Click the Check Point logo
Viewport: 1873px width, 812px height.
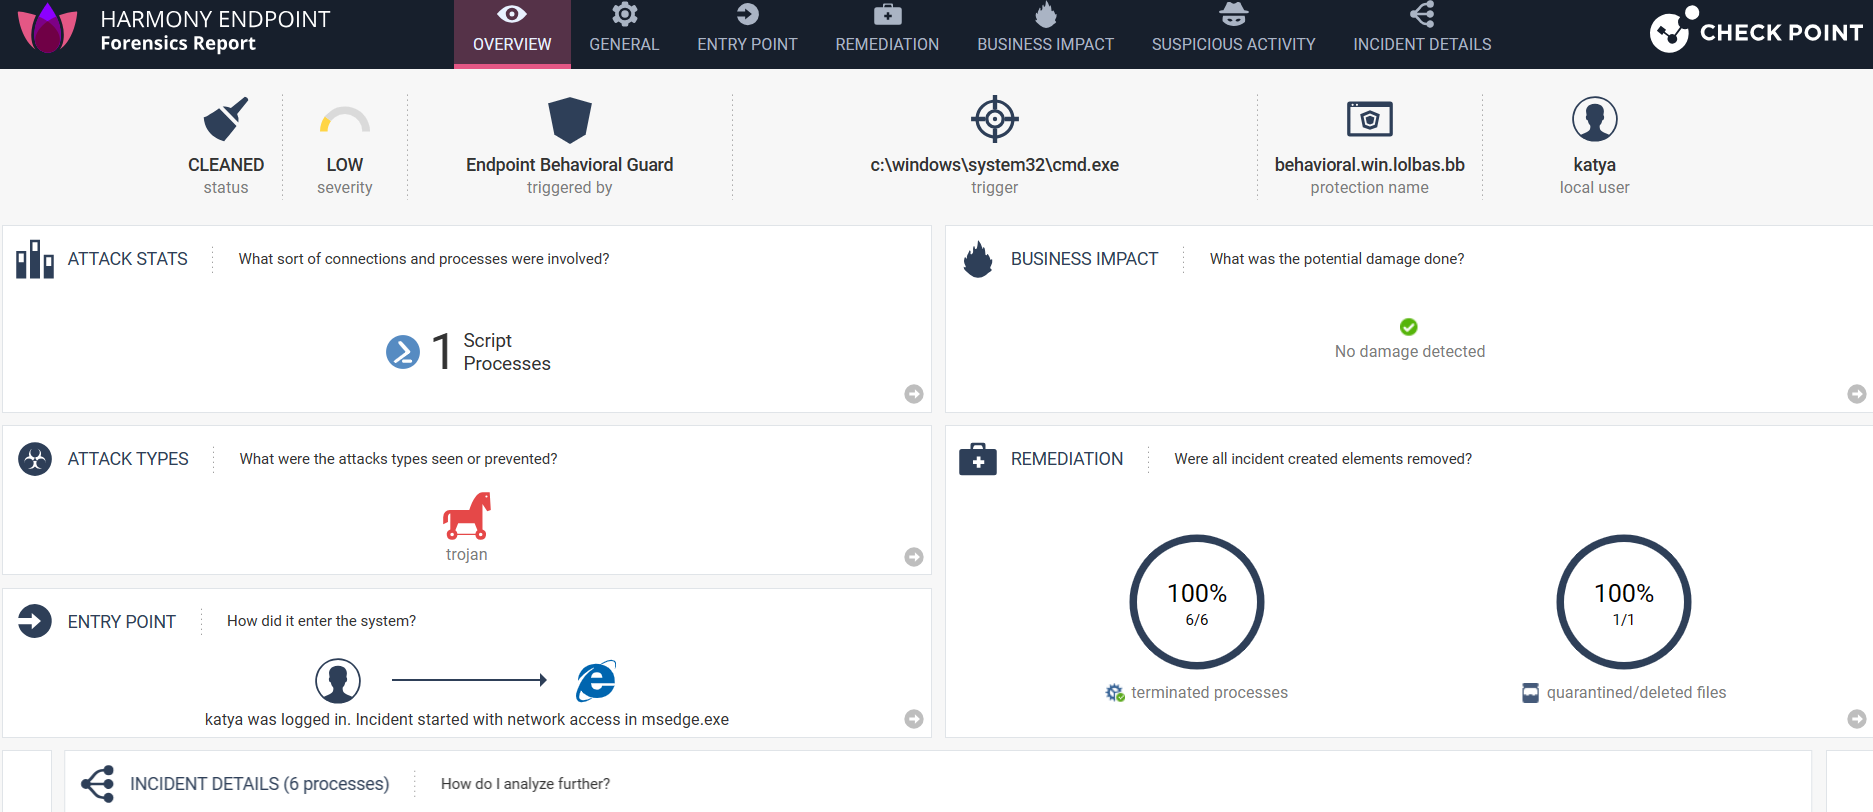coord(1756,30)
